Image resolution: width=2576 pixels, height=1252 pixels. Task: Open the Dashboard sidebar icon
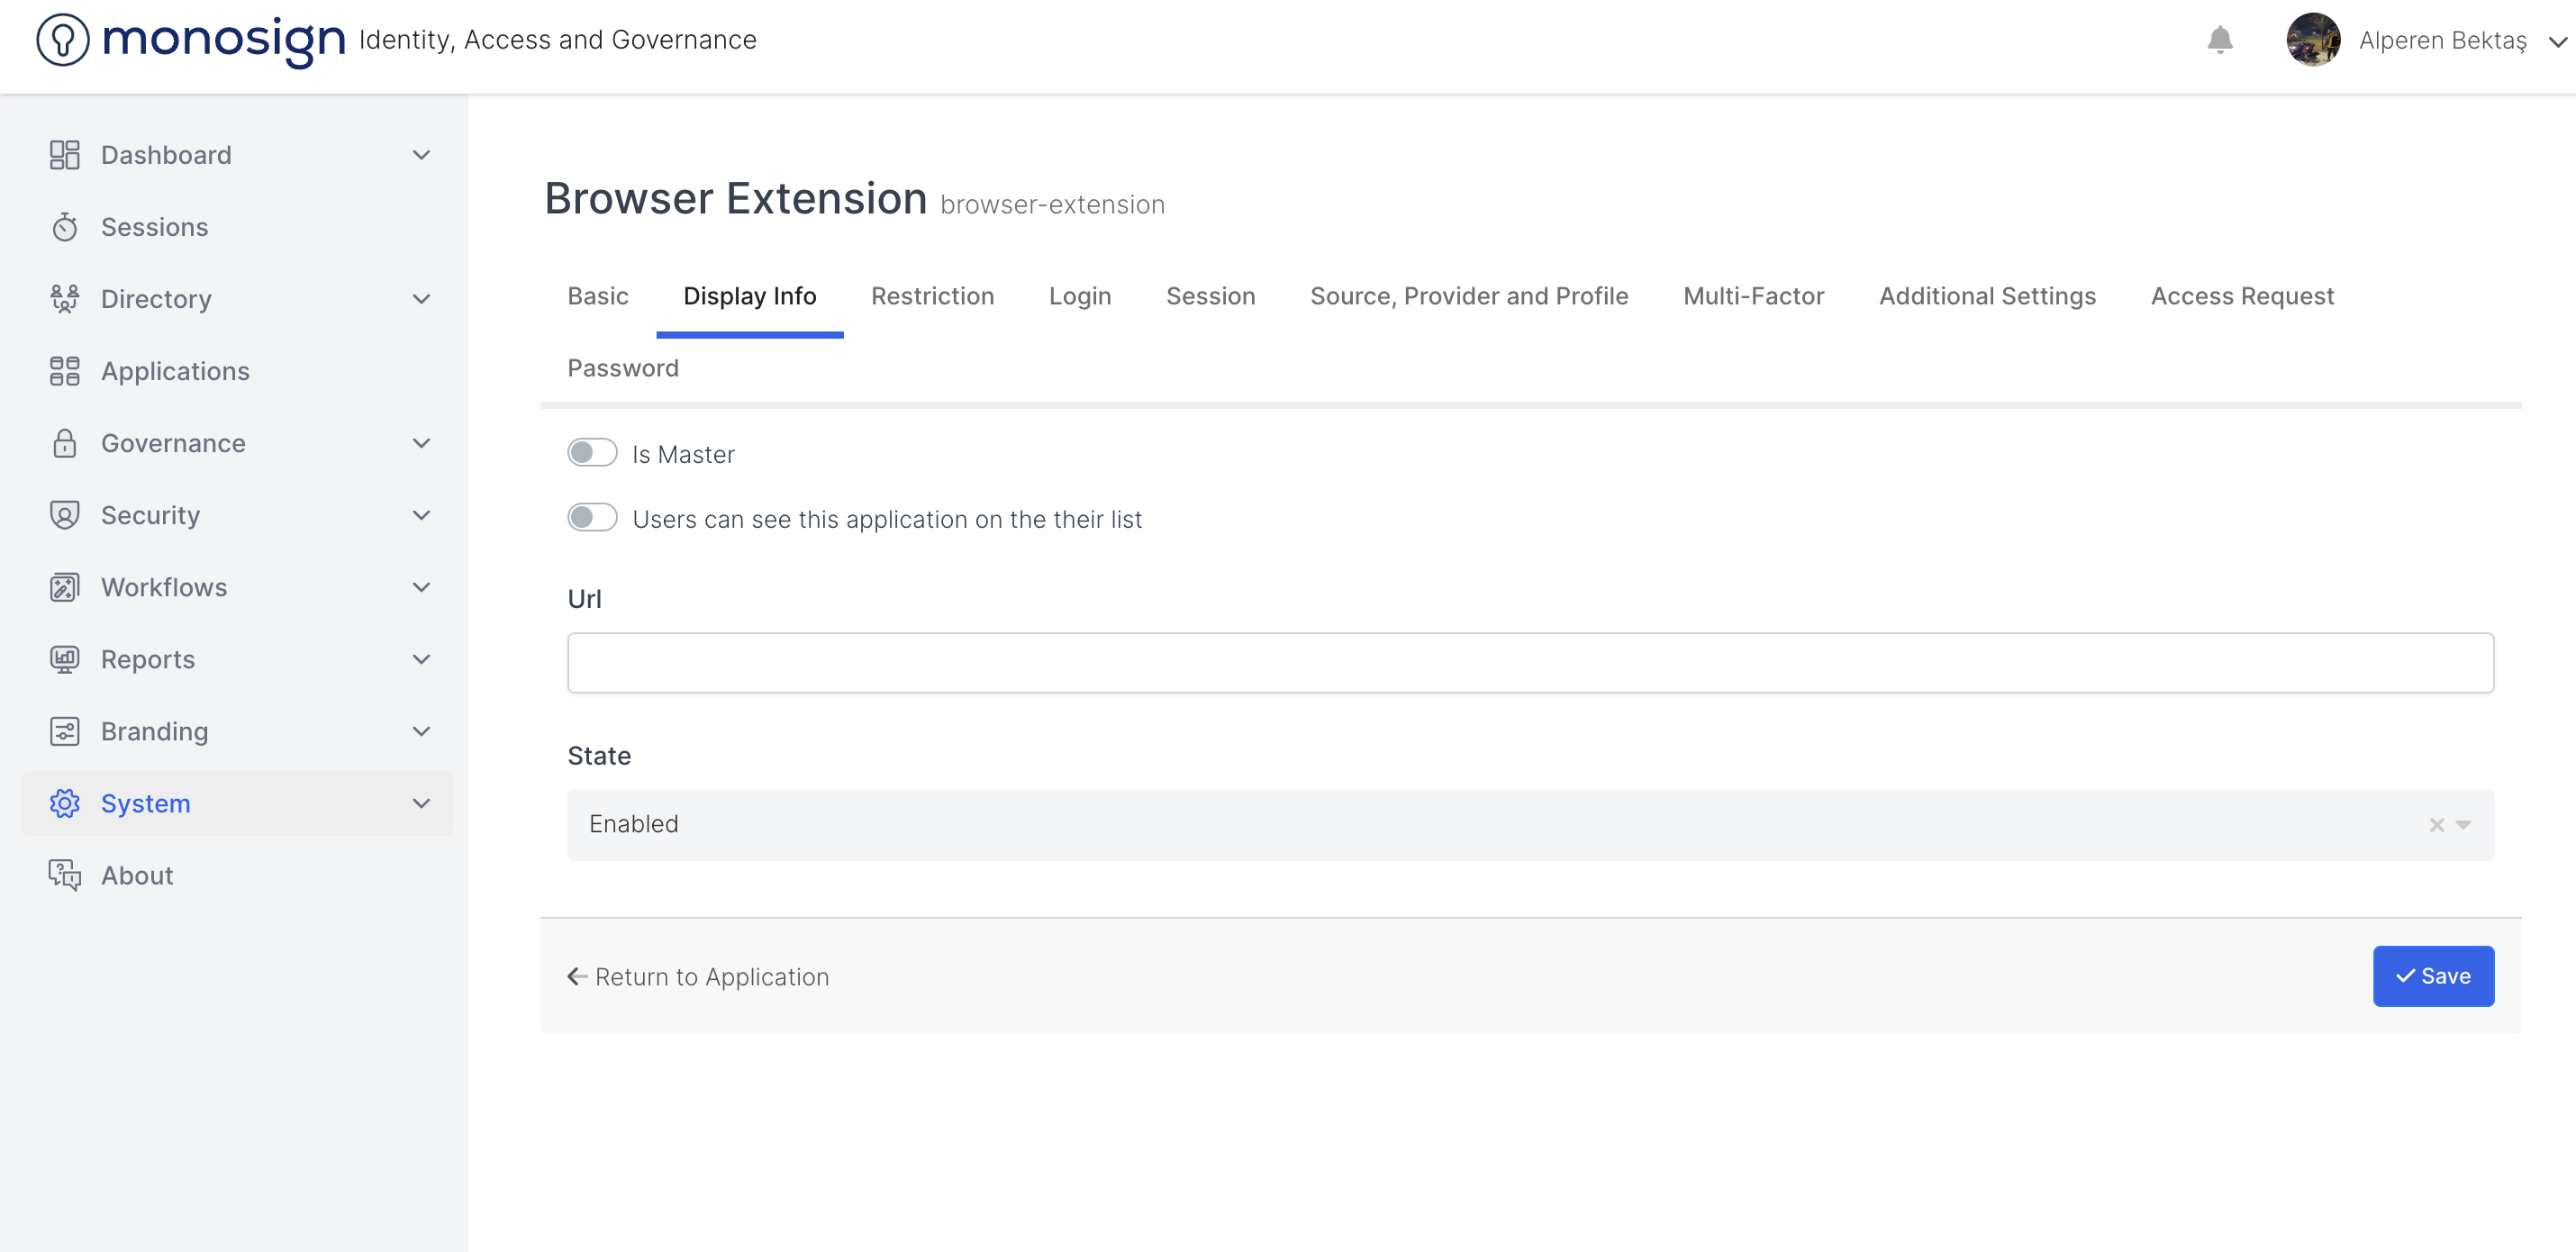(64, 155)
